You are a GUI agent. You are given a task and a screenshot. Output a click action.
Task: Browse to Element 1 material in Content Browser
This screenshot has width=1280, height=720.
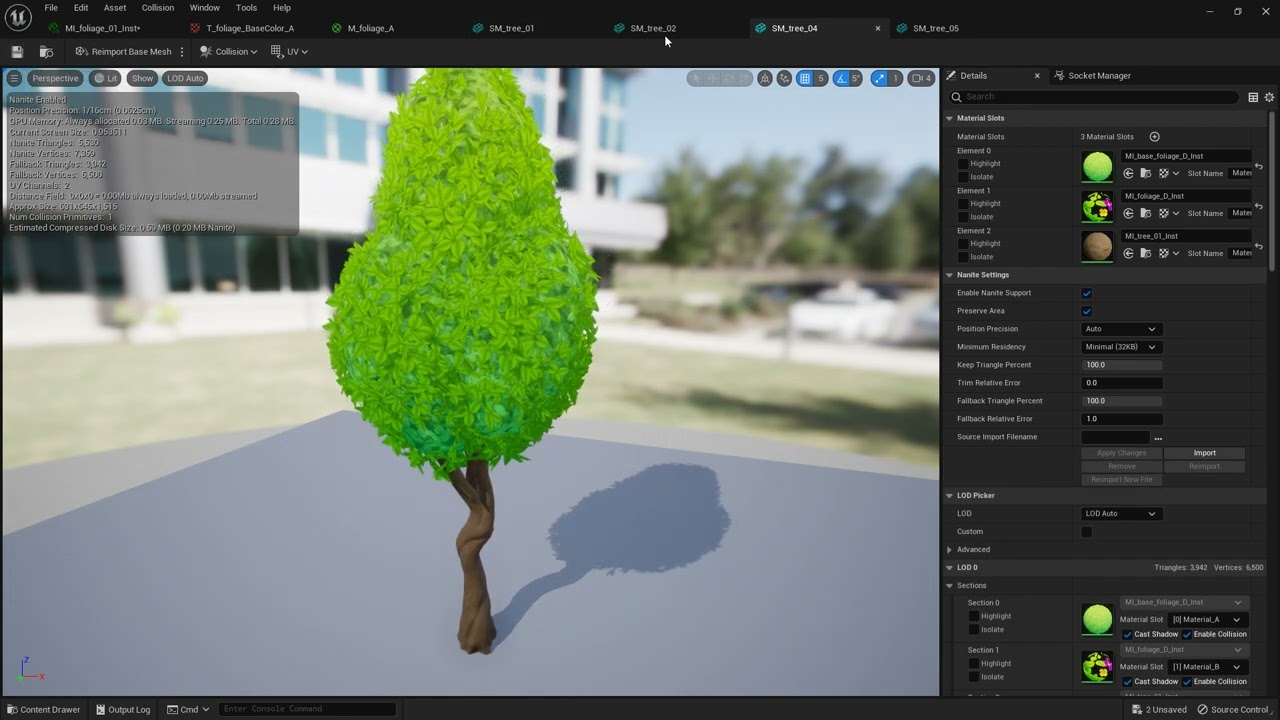click(x=1146, y=213)
